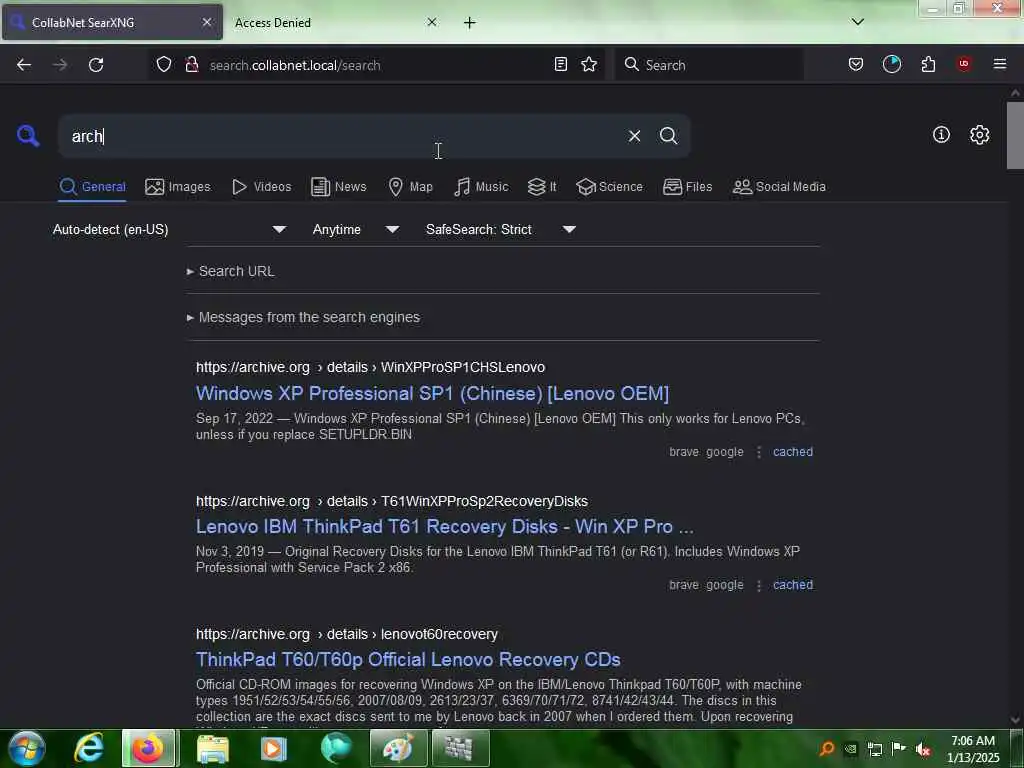This screenshot has width=1024, height=768.
Task: Switch to News search category
Action: 338,187
